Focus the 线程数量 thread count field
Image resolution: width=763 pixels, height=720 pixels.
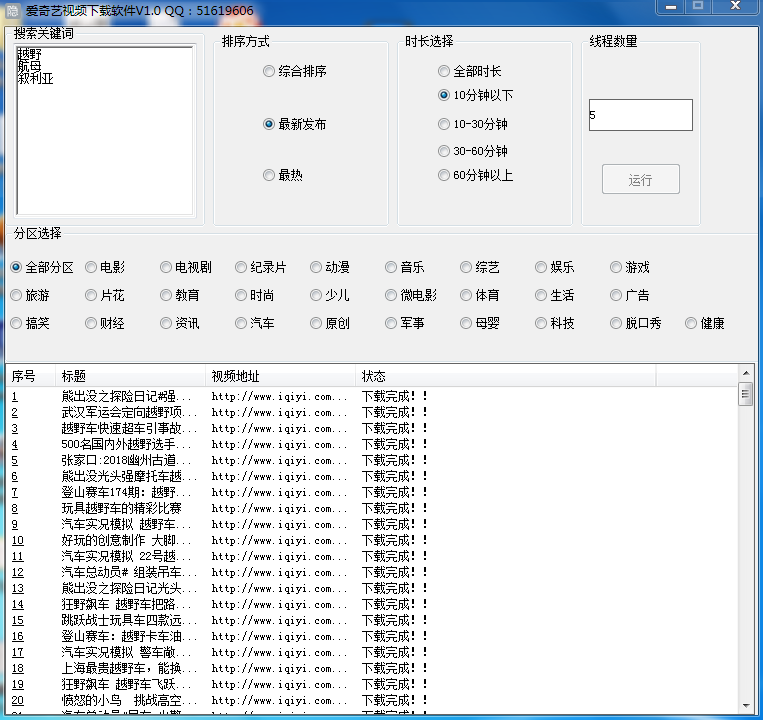tap(640, 115)
